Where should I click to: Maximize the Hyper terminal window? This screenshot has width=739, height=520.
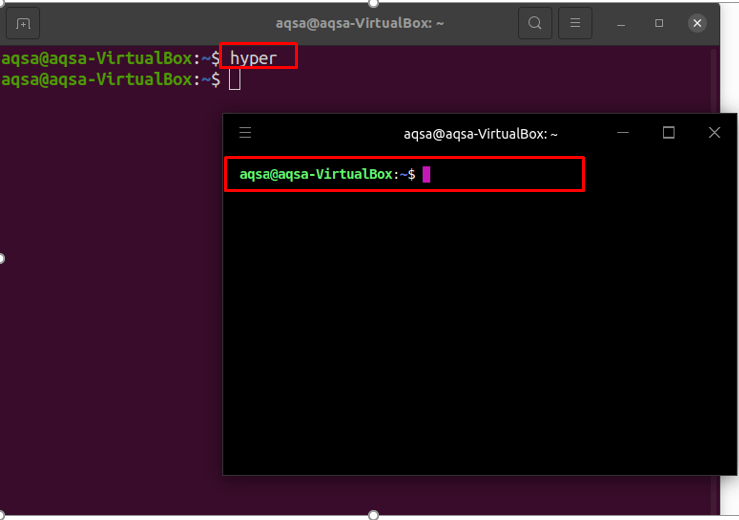click(668, 132)
